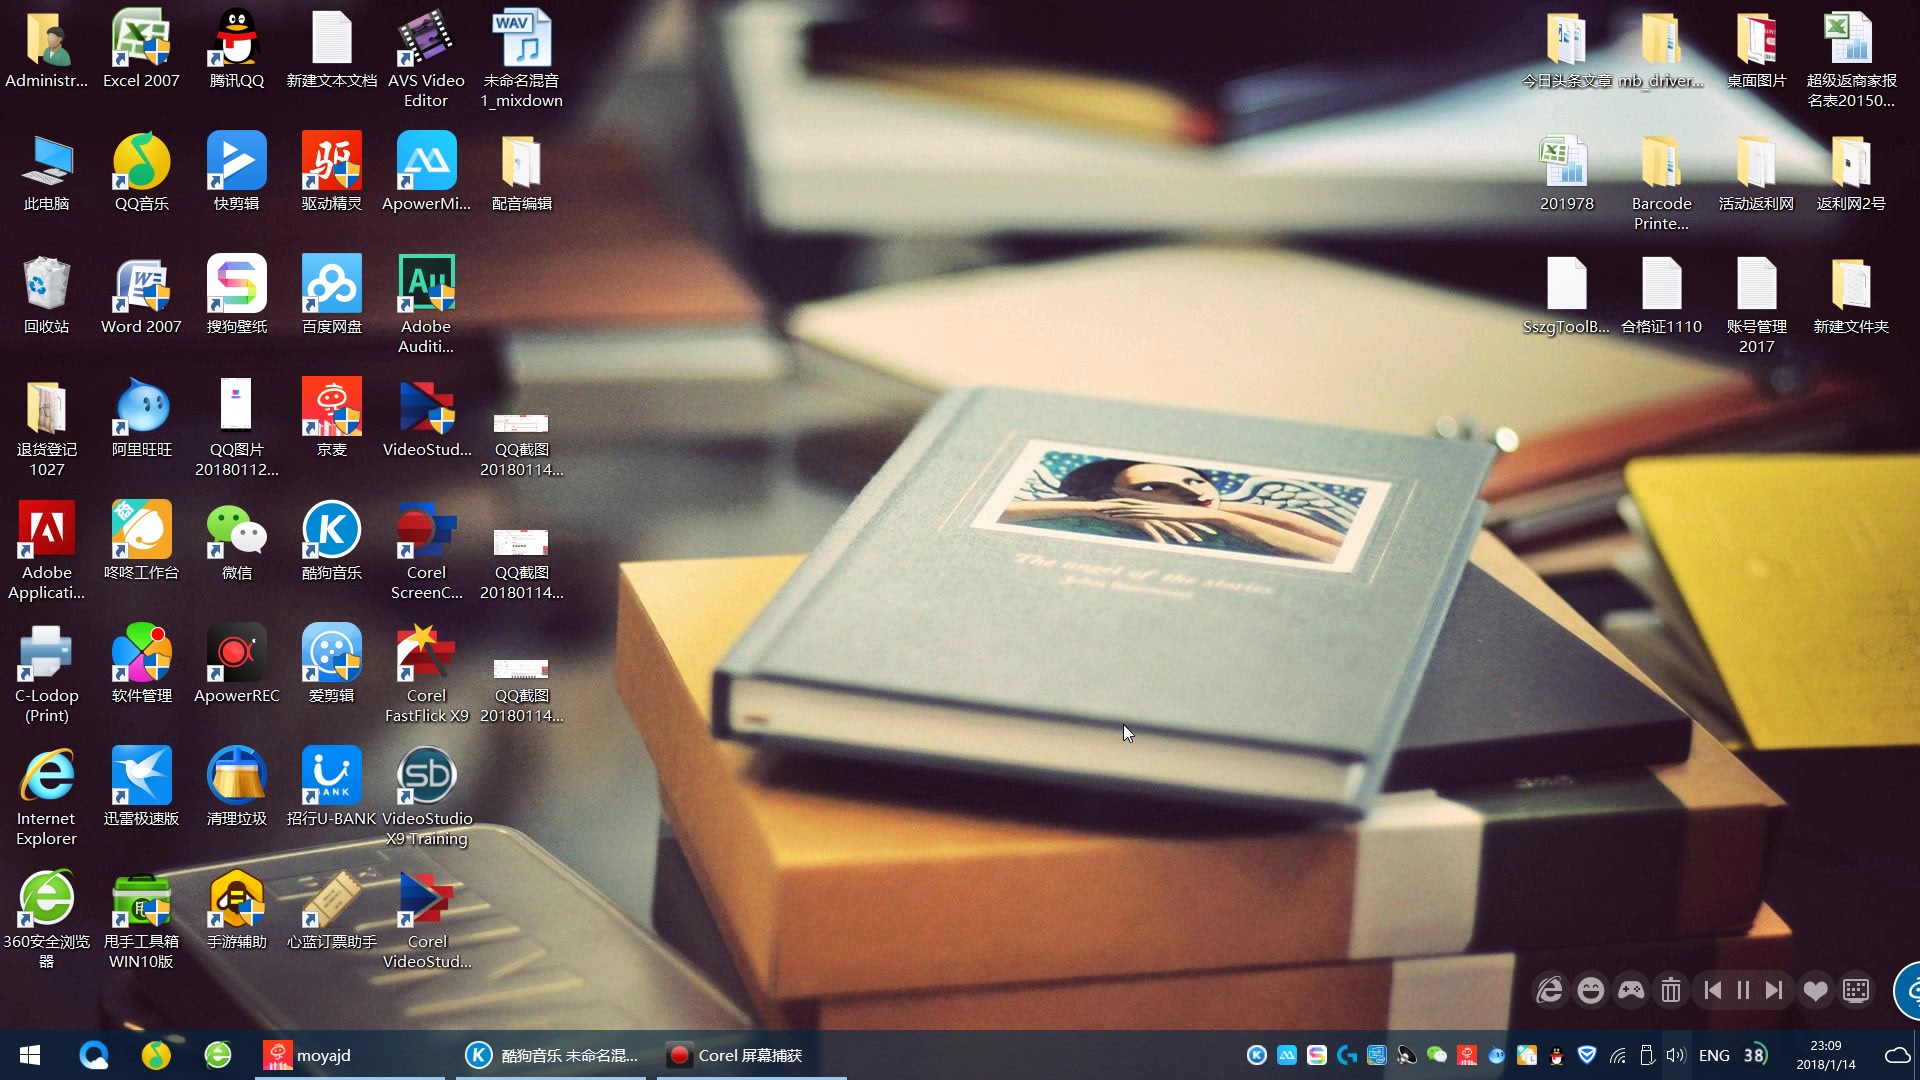The image size is (1920, 1080).
Task: Select the ApowerMirror desktop icon
Action: (426, 173)
